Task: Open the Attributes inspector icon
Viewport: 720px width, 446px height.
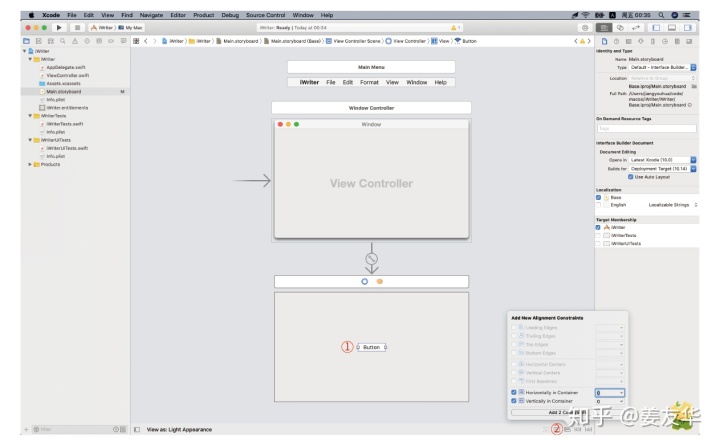Action: point(641,41)
